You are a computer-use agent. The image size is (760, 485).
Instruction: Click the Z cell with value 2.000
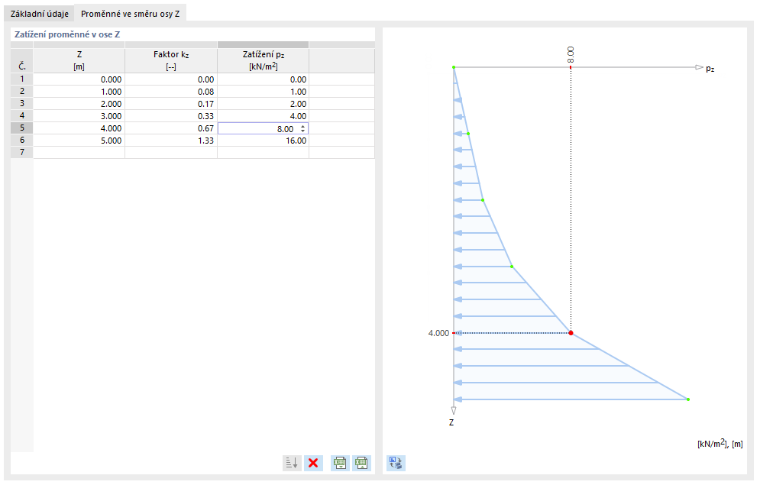(79, 104)
